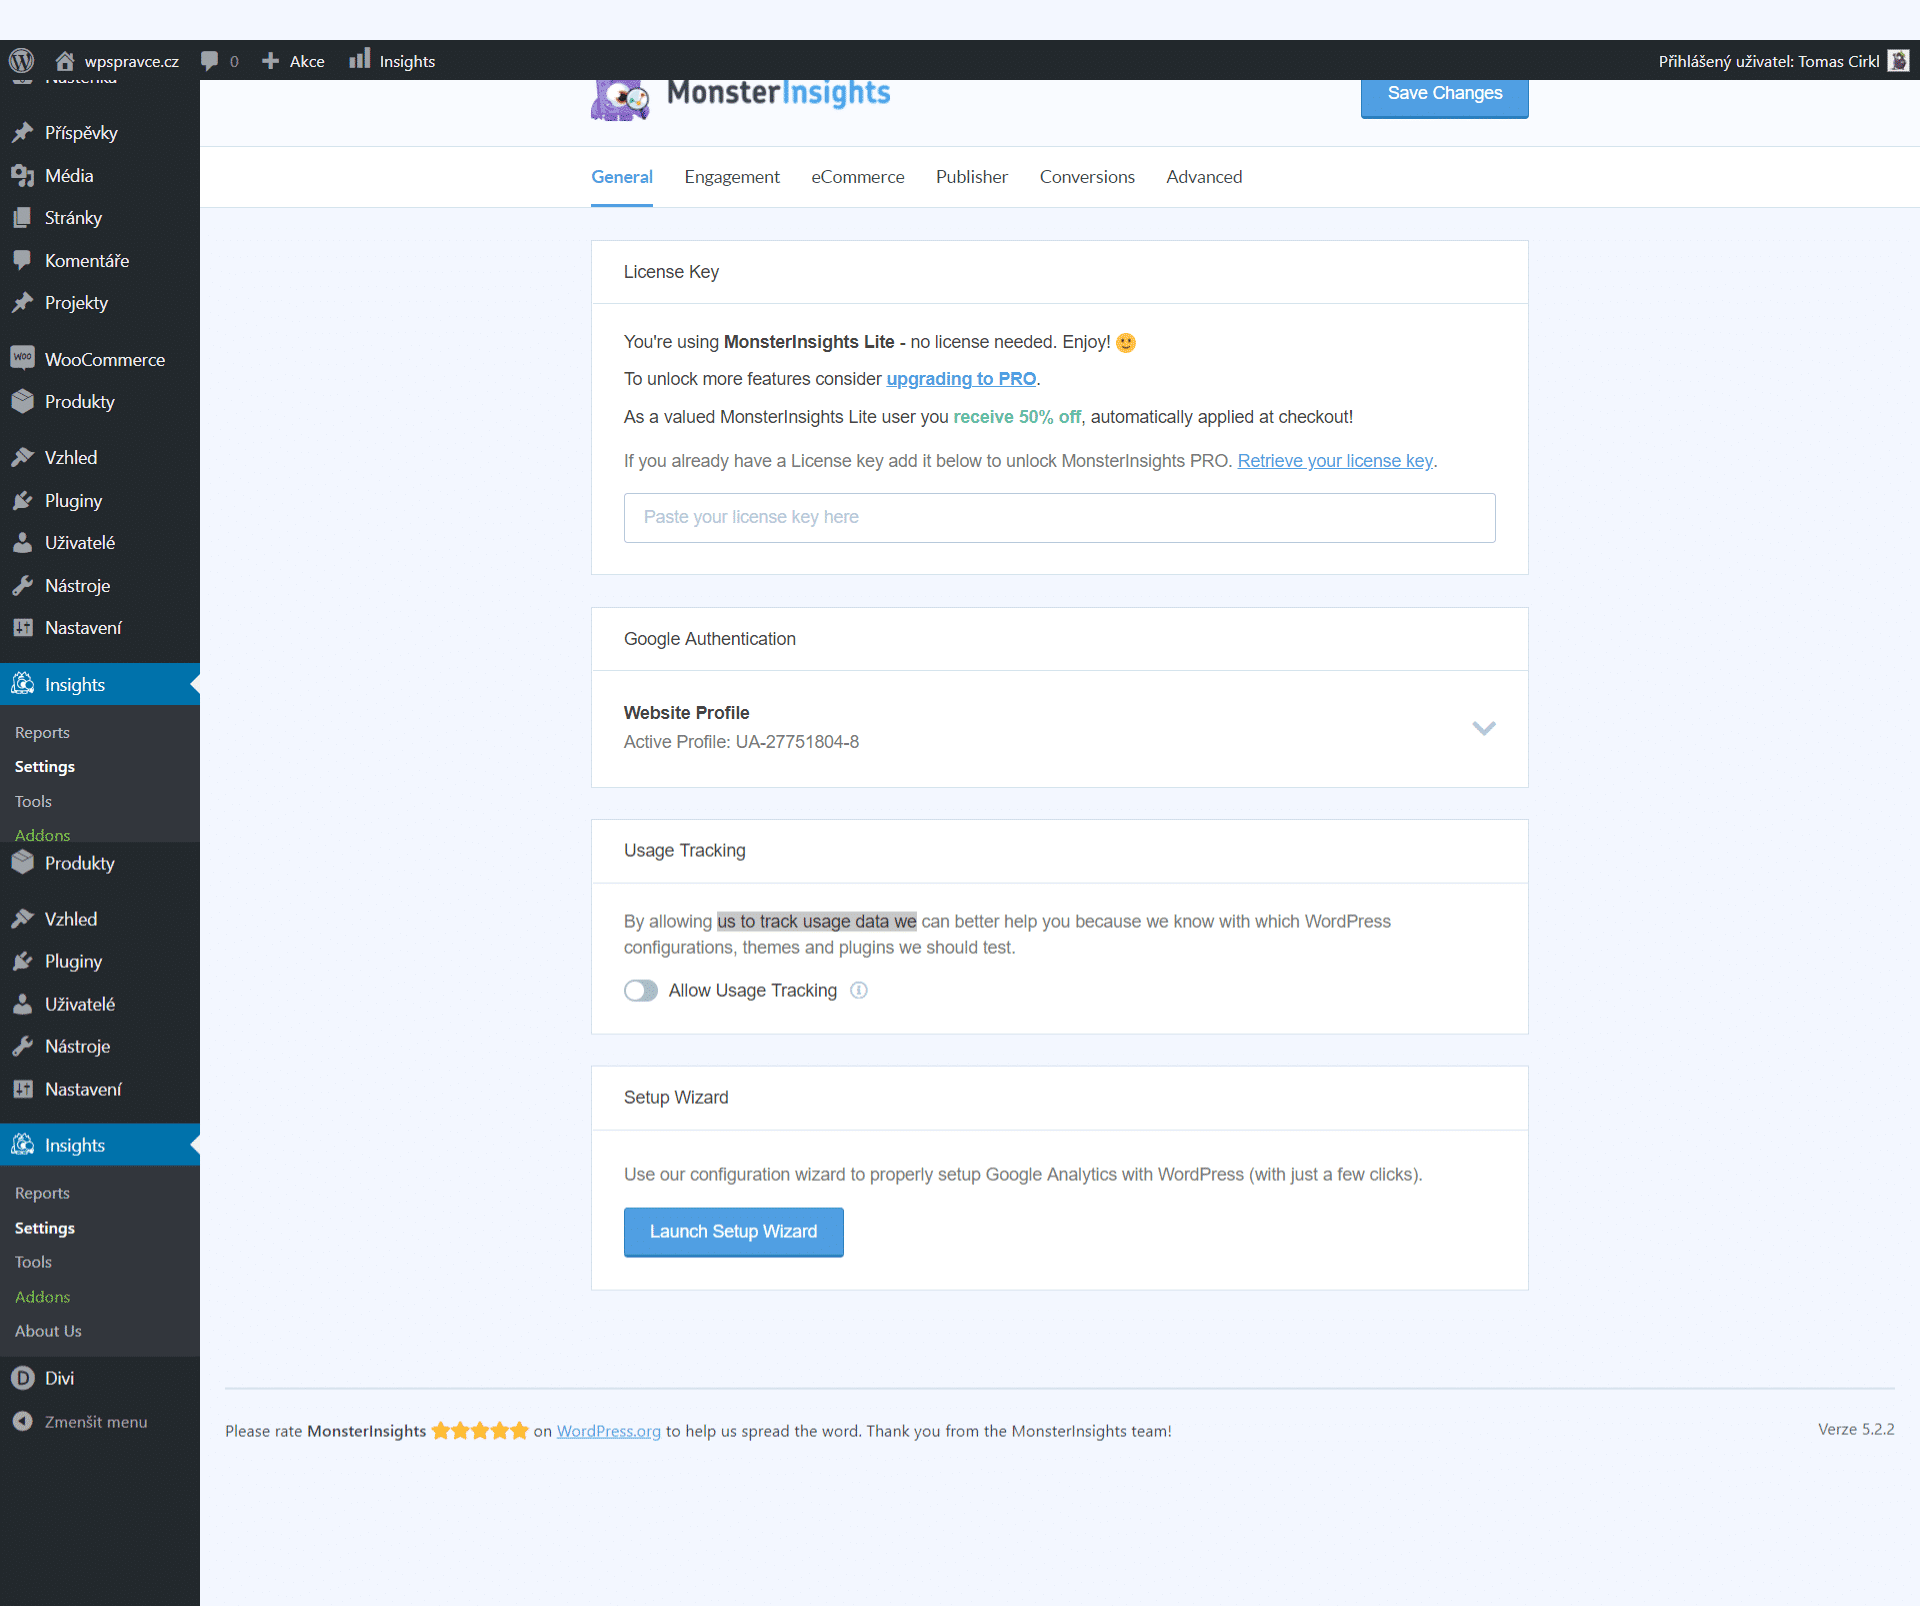Viewport: 1920px width, 1606px height.
Task: Open the Komentáře sidebar icon
Action: [22, 260]
